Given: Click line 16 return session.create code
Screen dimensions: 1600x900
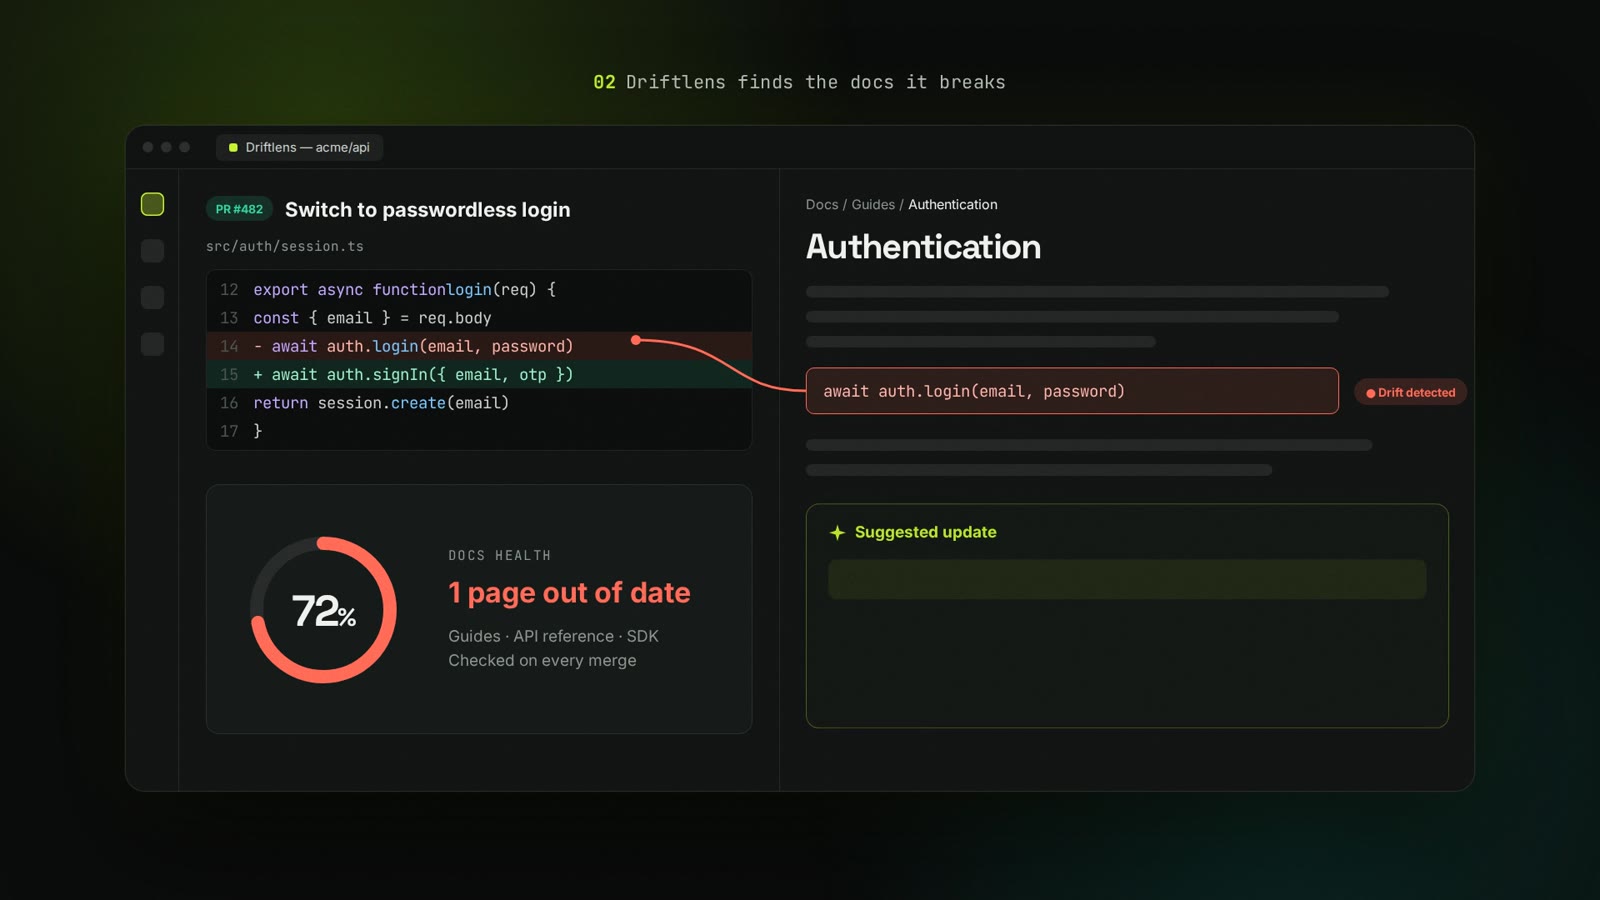Looking at the screenshot, I should pyautogui.click(x=479, y=403).
